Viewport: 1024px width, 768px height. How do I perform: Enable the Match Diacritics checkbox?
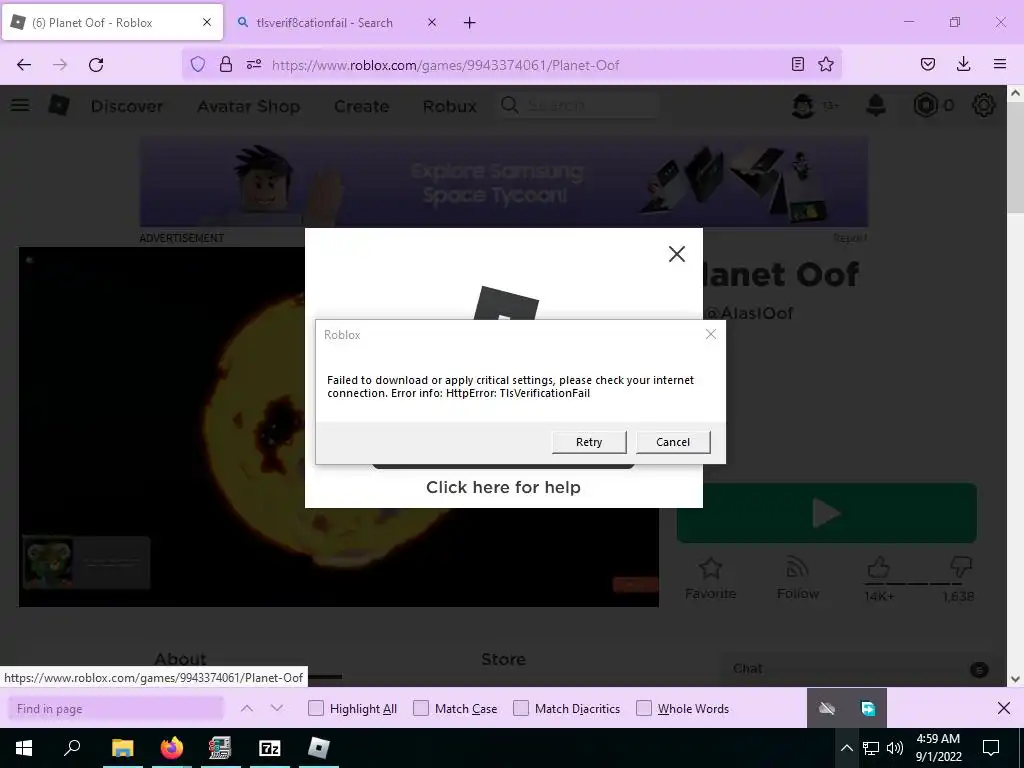[520, 709]
